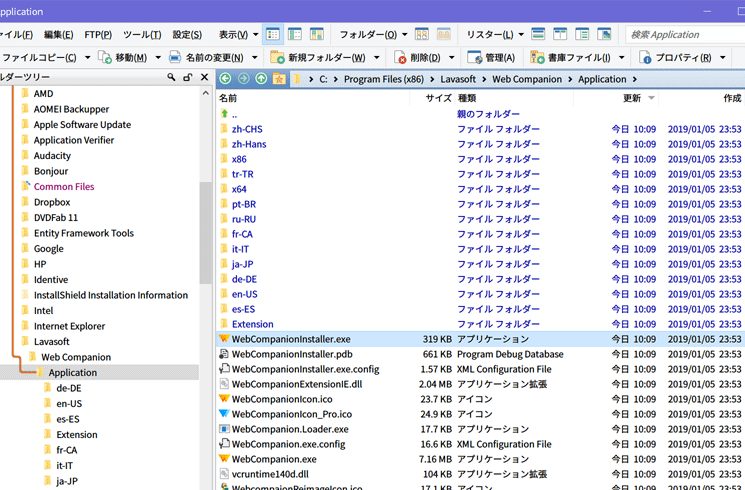Open the 設定 menu
This screenshot has width=745, height=490.
[187, 35]
